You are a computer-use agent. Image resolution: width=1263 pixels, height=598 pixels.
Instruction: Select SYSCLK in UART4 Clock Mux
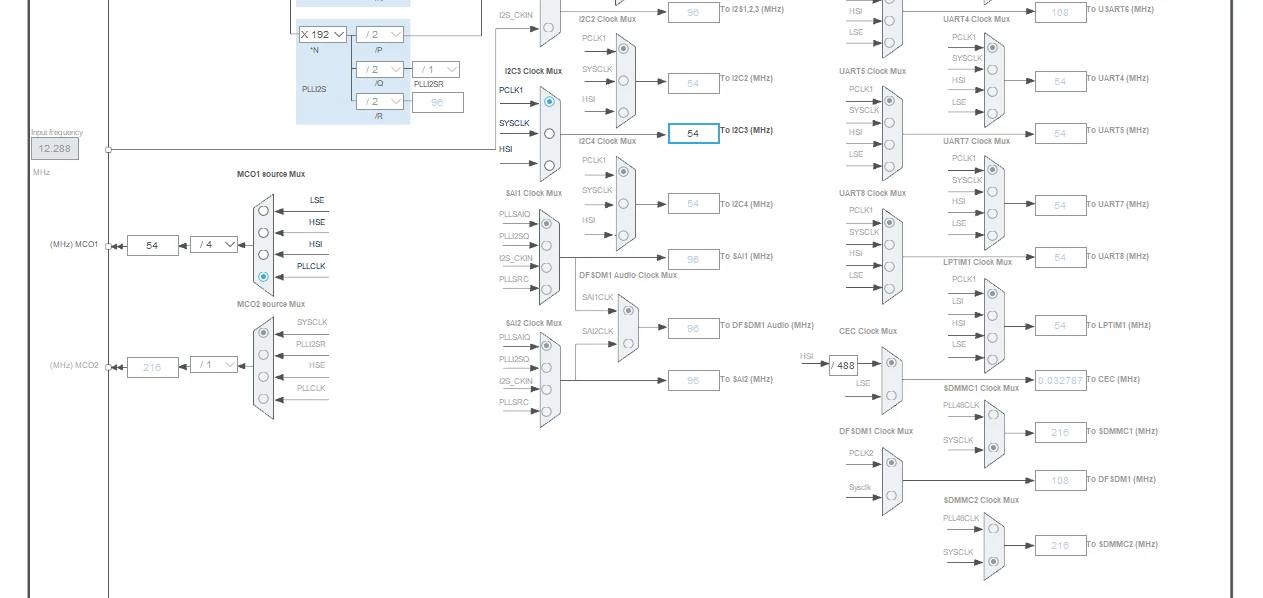click(992, 70)
